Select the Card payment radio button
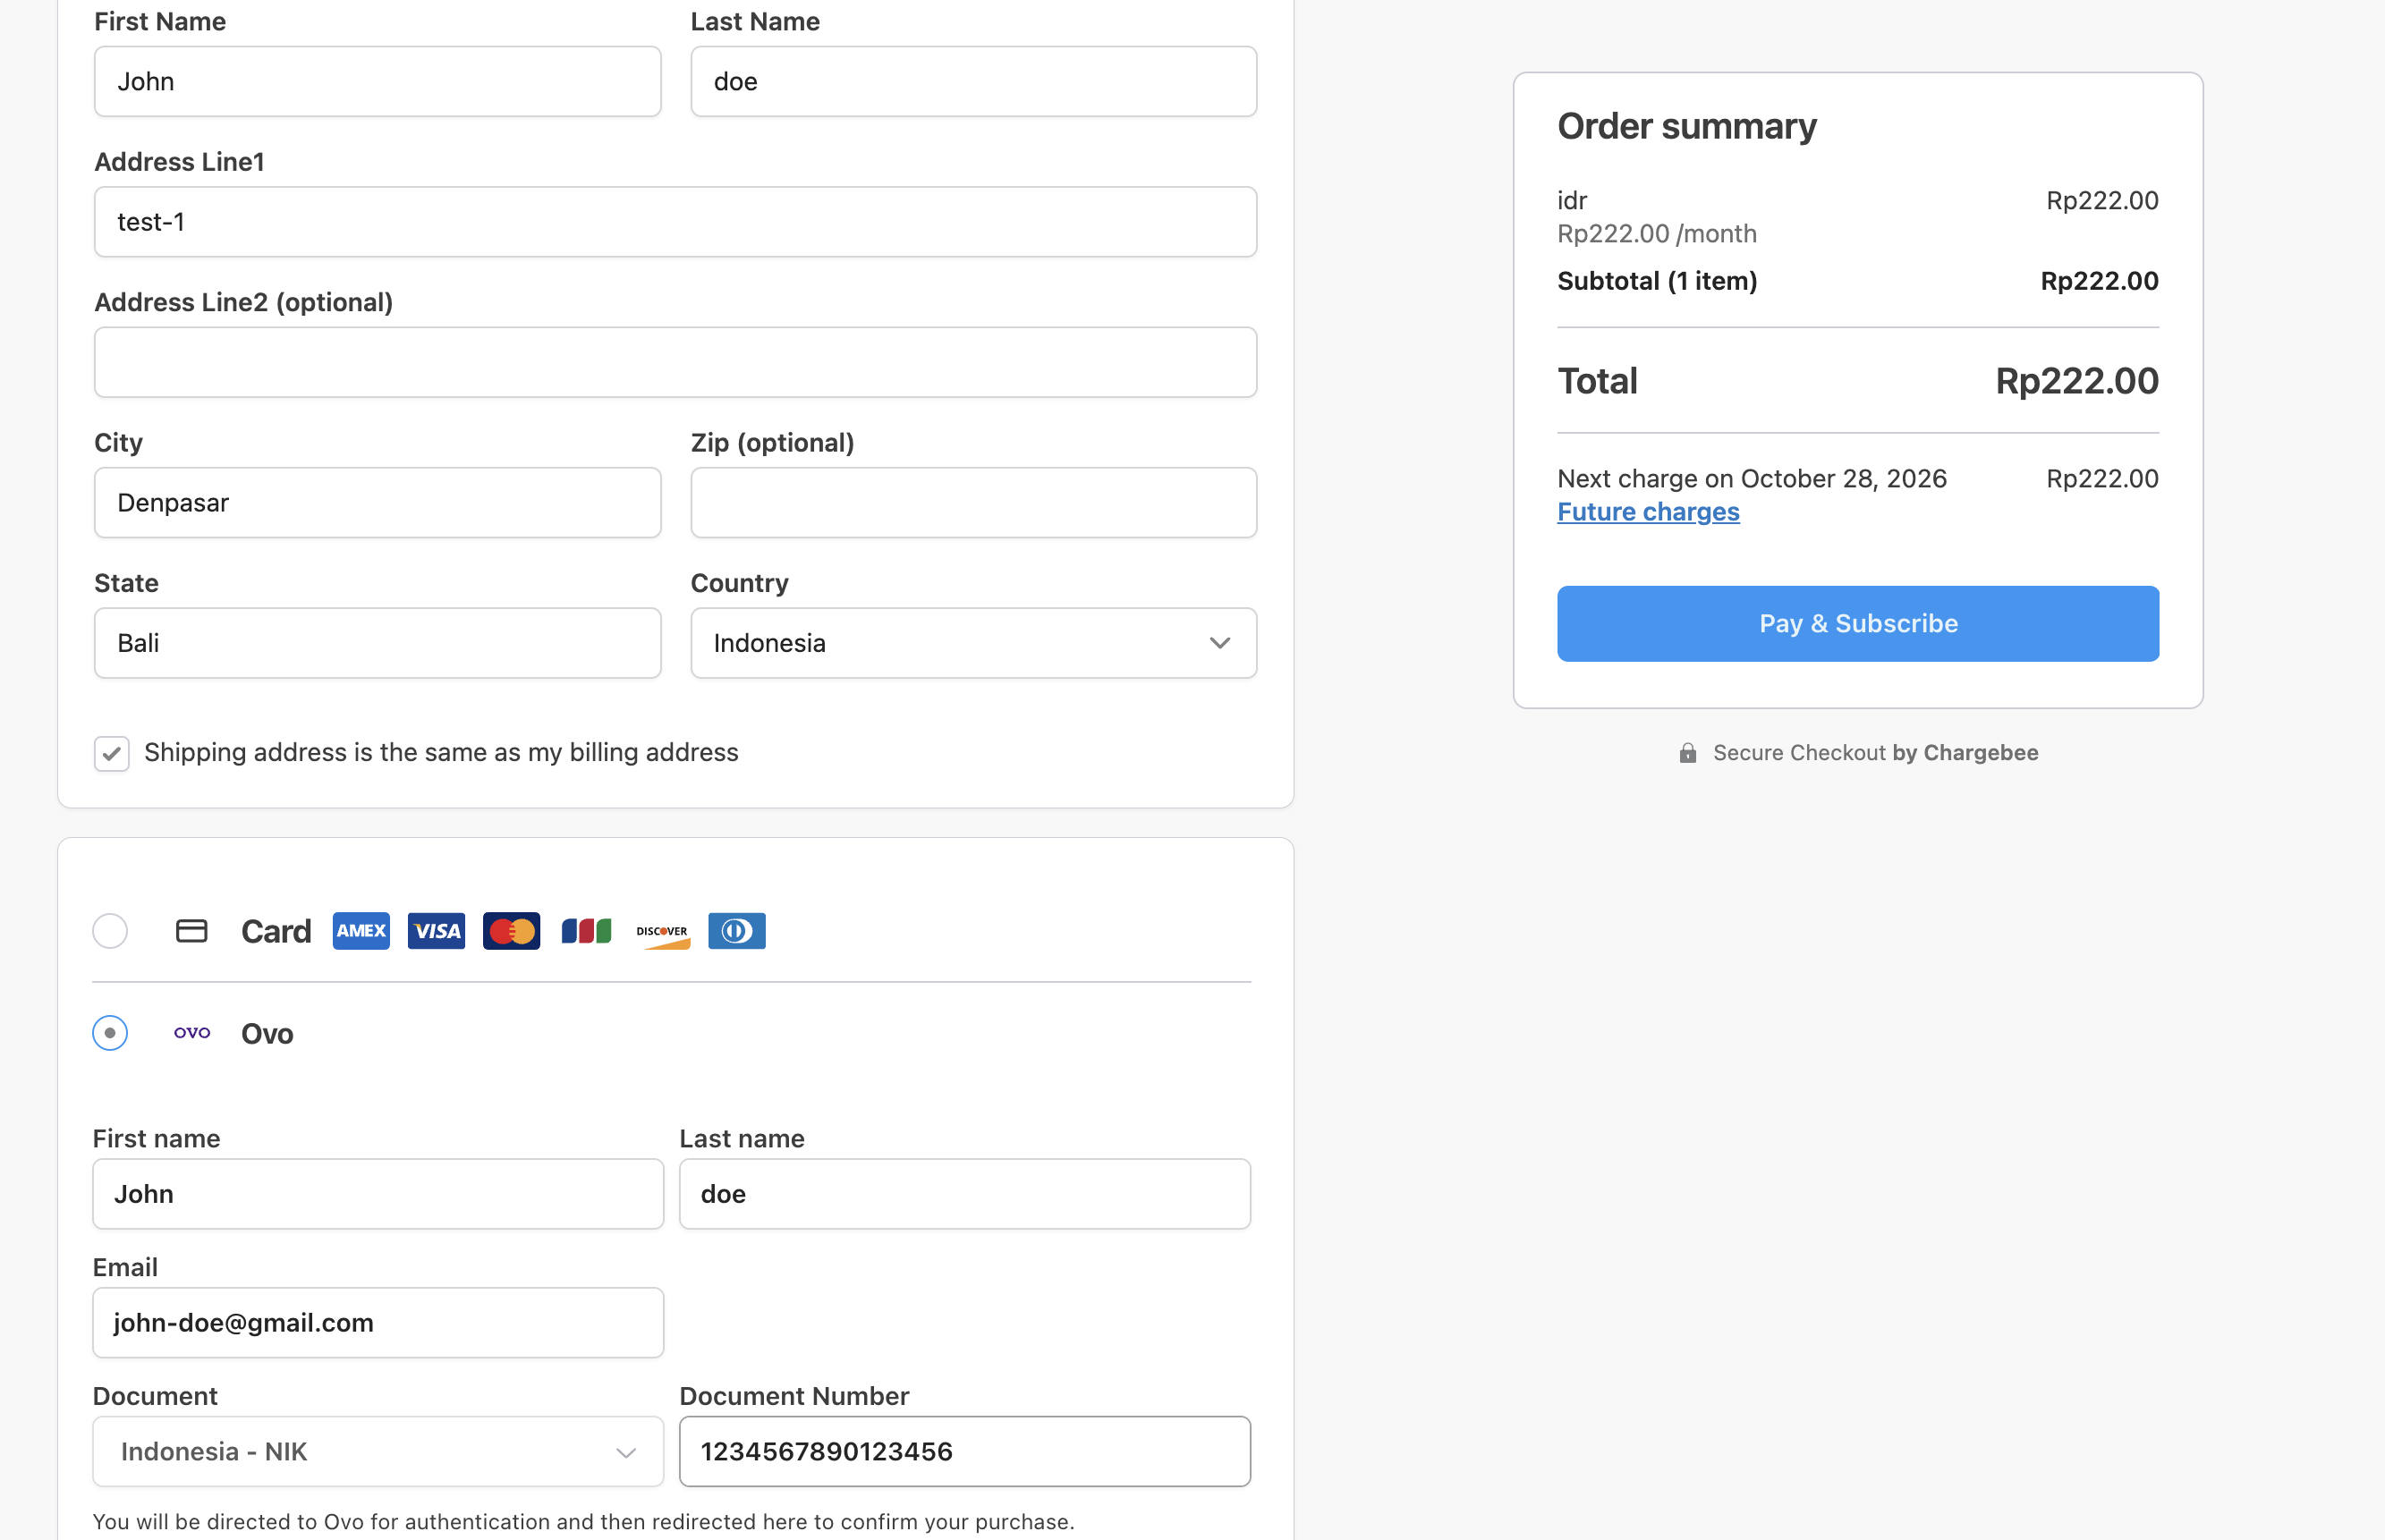The height and width of the screenshot is (1540, 2385). pyautogui.click(x=110, y=931)
